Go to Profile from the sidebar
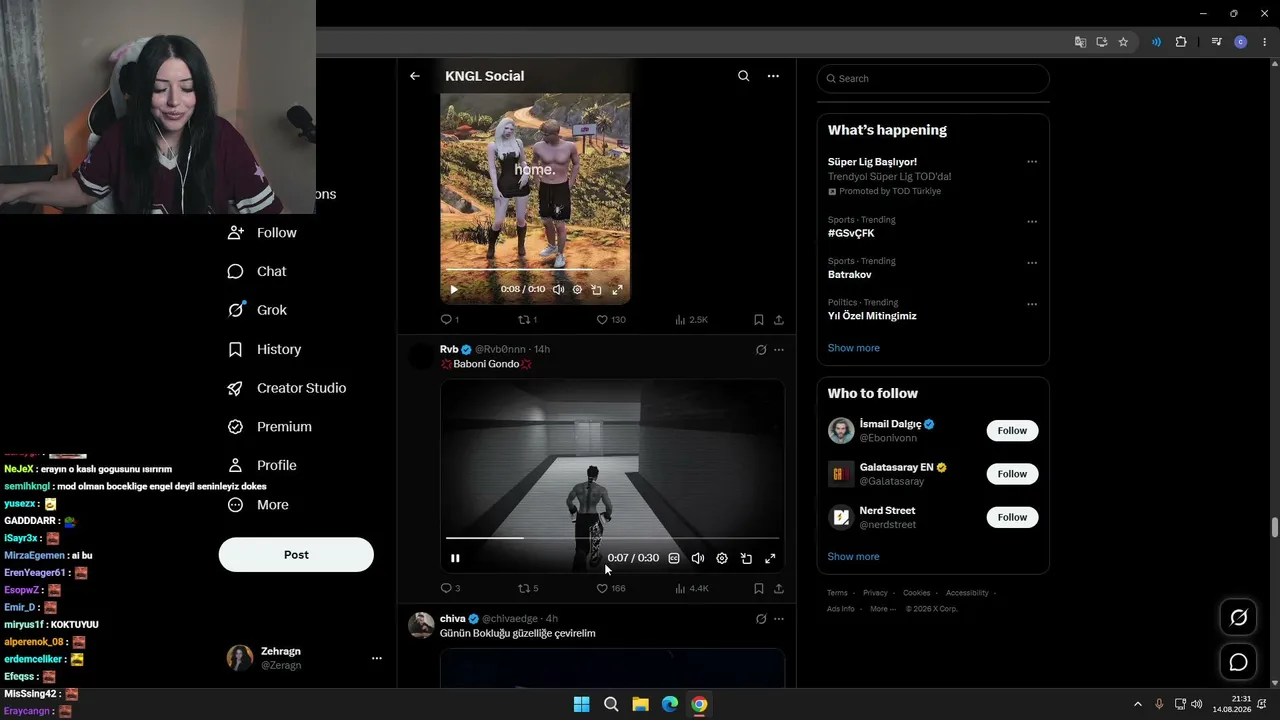The width and height of the screenshot is (1280, 720). pyautogui.click(x=263, y=465)
